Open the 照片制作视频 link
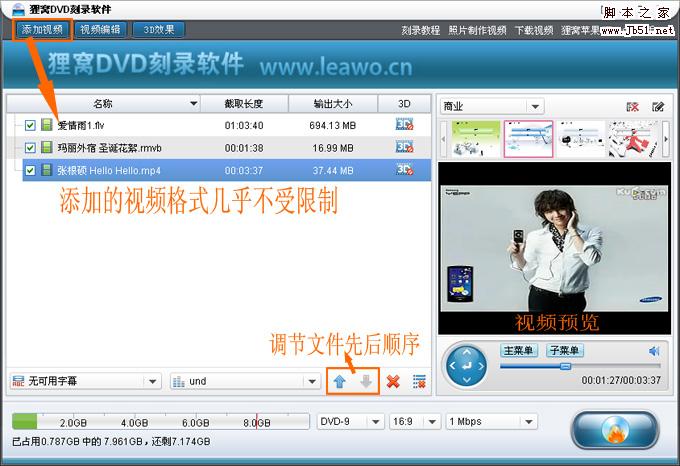680x466 pixels. pyautogui.click(x=477, y=30)
